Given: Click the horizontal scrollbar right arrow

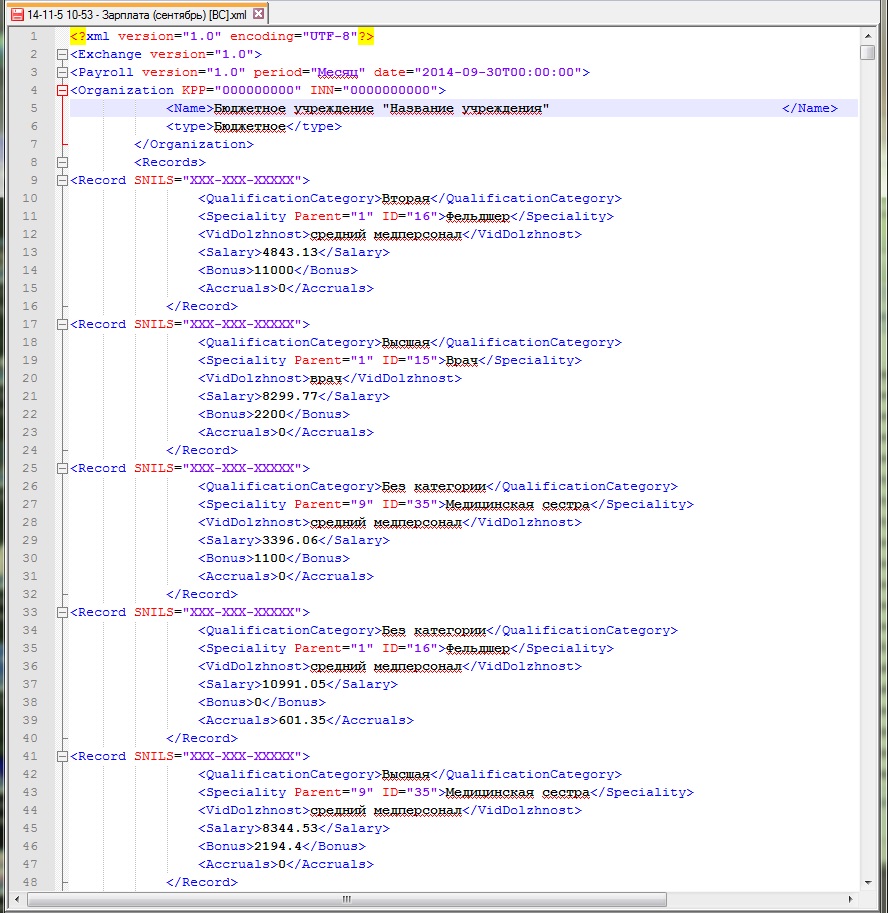Looking at the screenshot, I should click(851, 898).
